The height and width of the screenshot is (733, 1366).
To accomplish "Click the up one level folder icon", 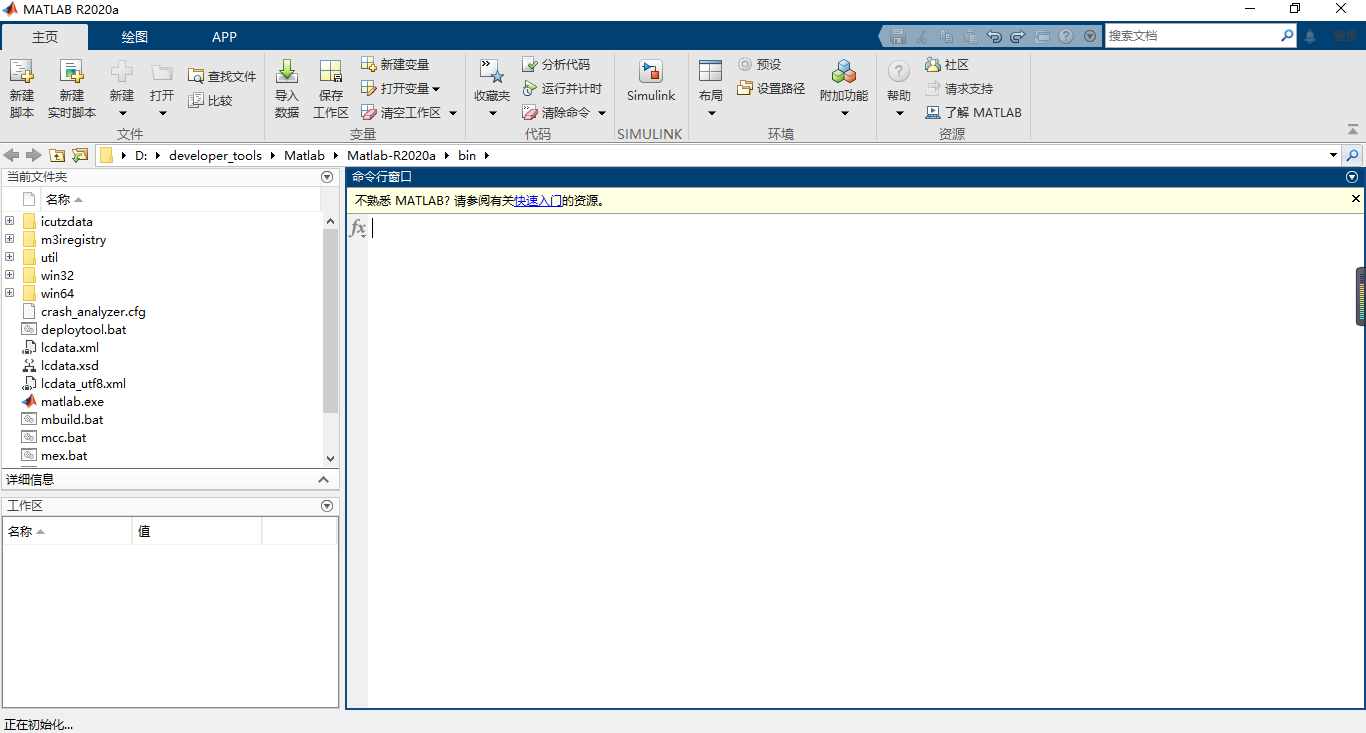I will point(57,155).
